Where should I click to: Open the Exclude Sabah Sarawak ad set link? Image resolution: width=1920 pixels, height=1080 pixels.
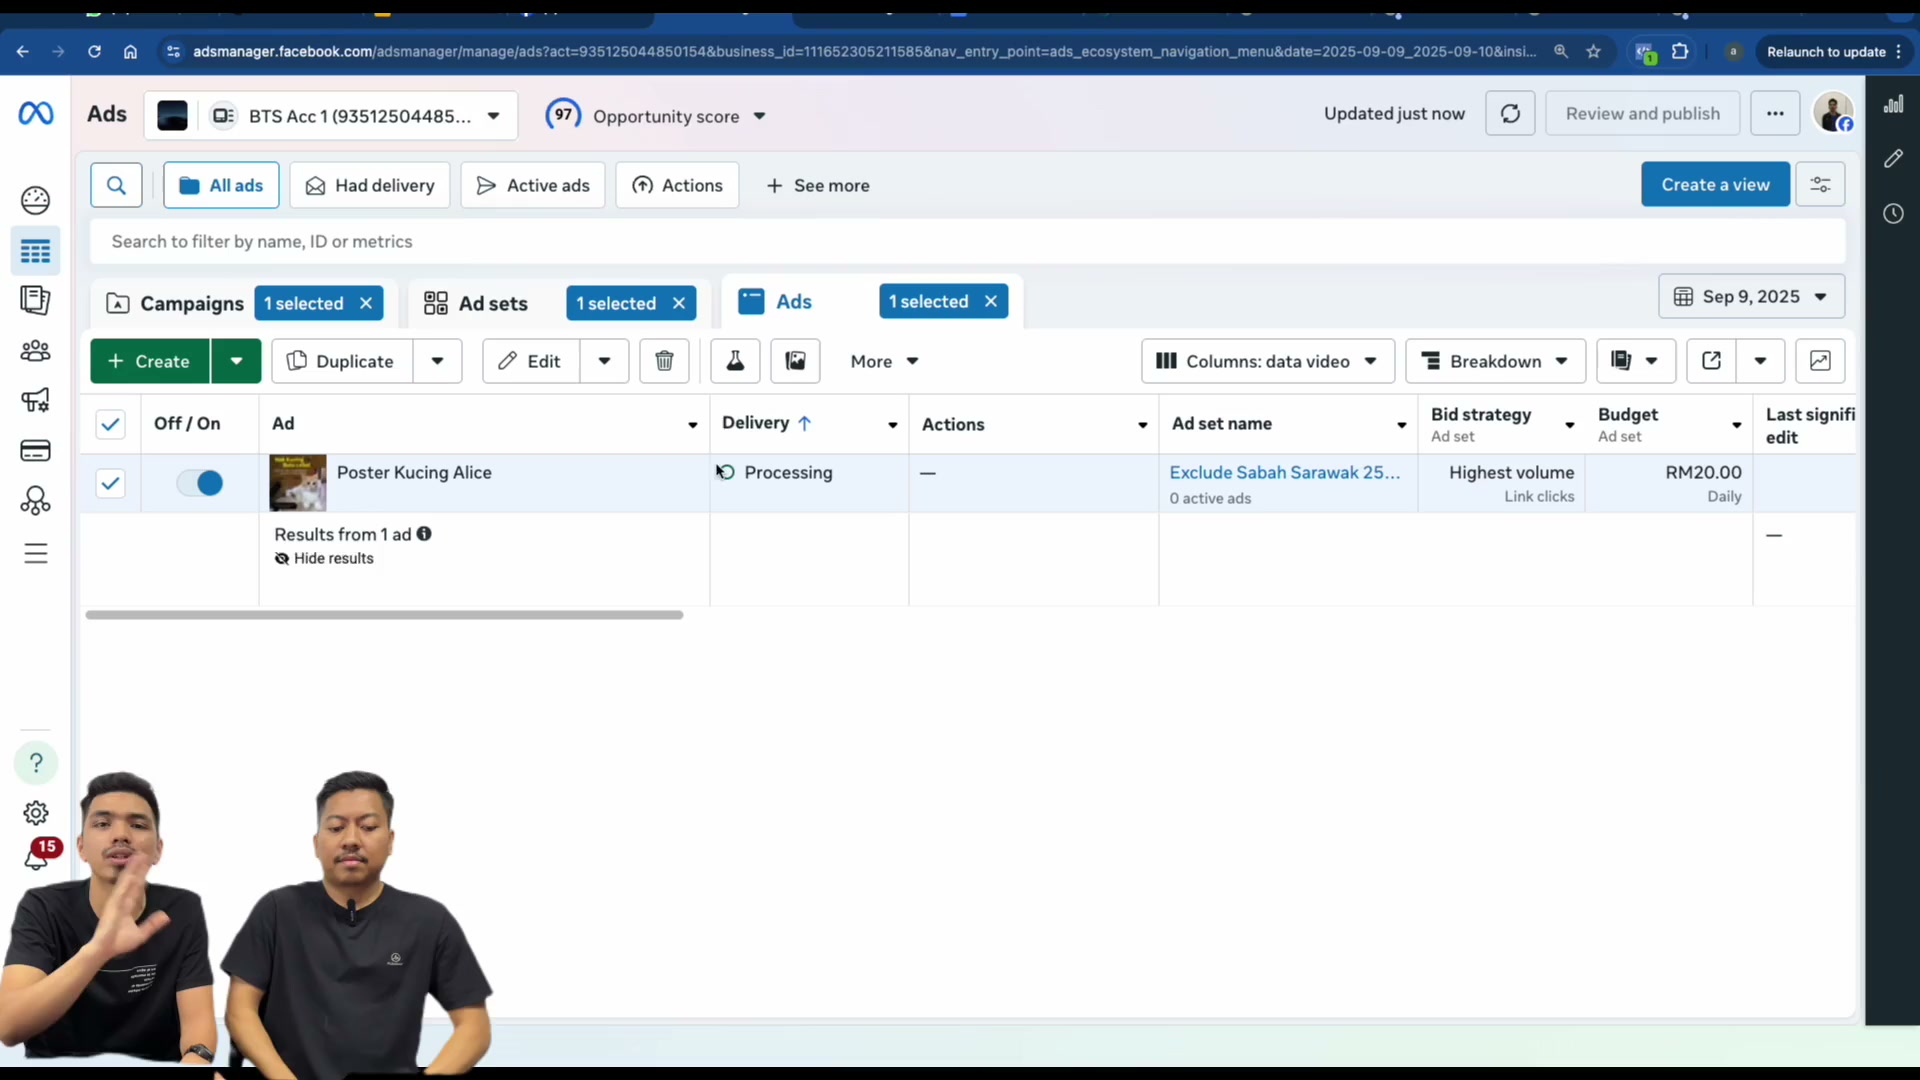[1285, 473]
